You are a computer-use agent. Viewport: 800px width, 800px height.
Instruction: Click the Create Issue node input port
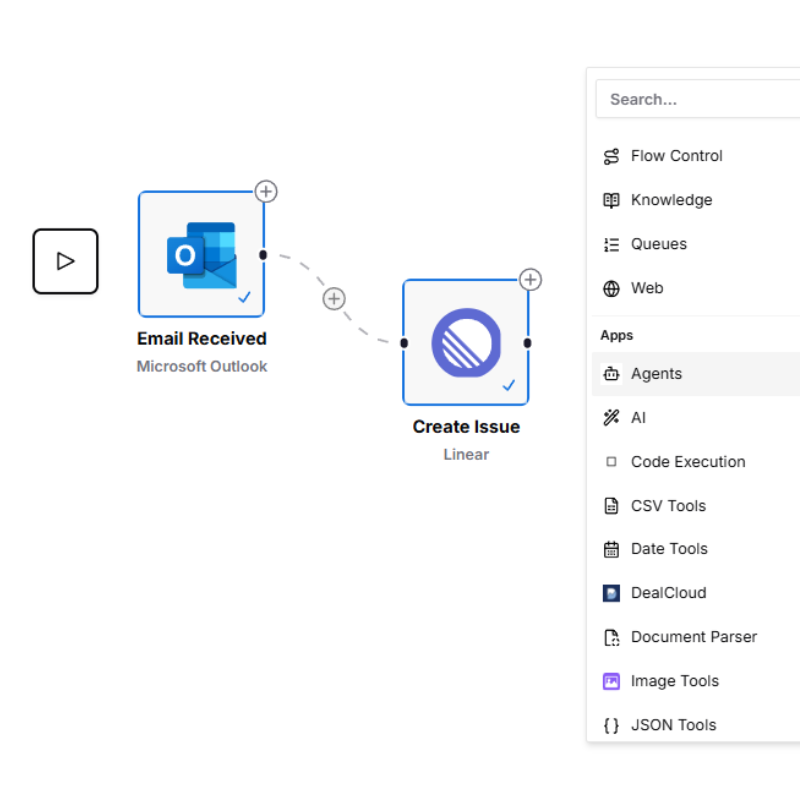point(404,343)
